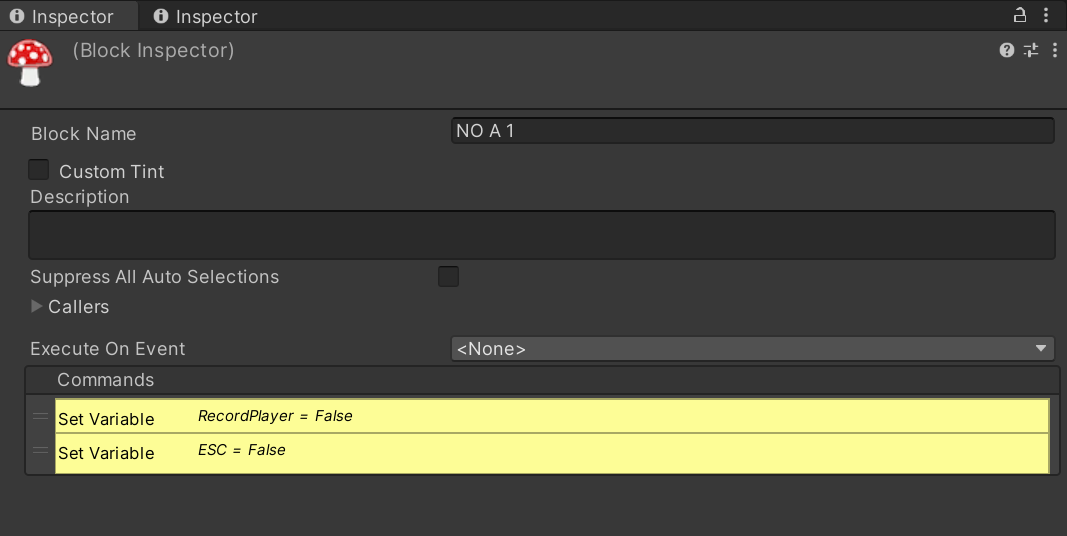Viewport: 1067px width, 536px height.
Task: Open the Block Inspector three-dot menu
Action: 1055,50
